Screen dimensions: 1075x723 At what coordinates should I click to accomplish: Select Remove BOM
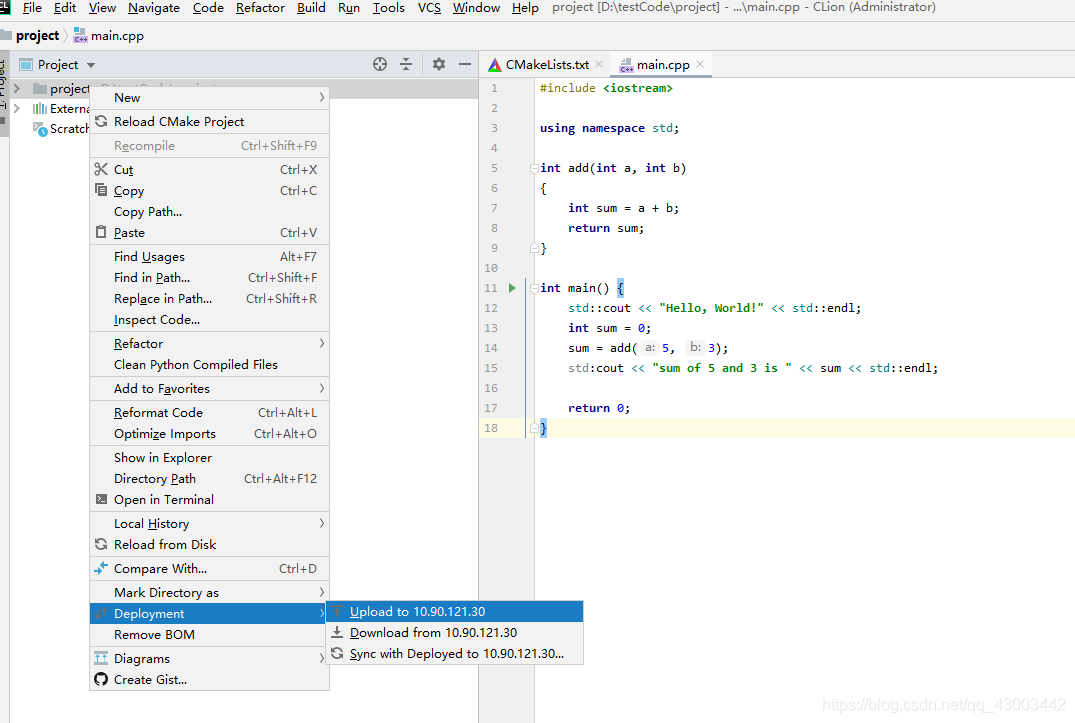click(209, 635)
